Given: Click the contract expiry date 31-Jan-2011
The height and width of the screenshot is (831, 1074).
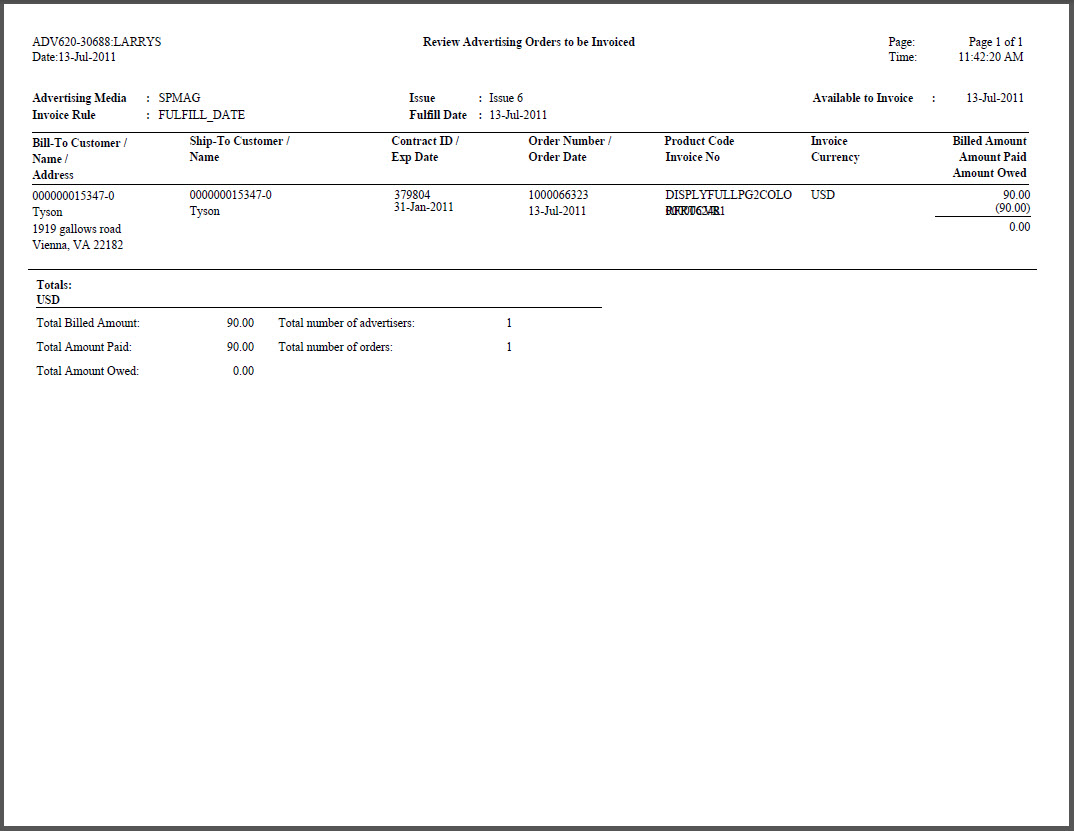Looking at the screenshot, I should coord(426,208).
